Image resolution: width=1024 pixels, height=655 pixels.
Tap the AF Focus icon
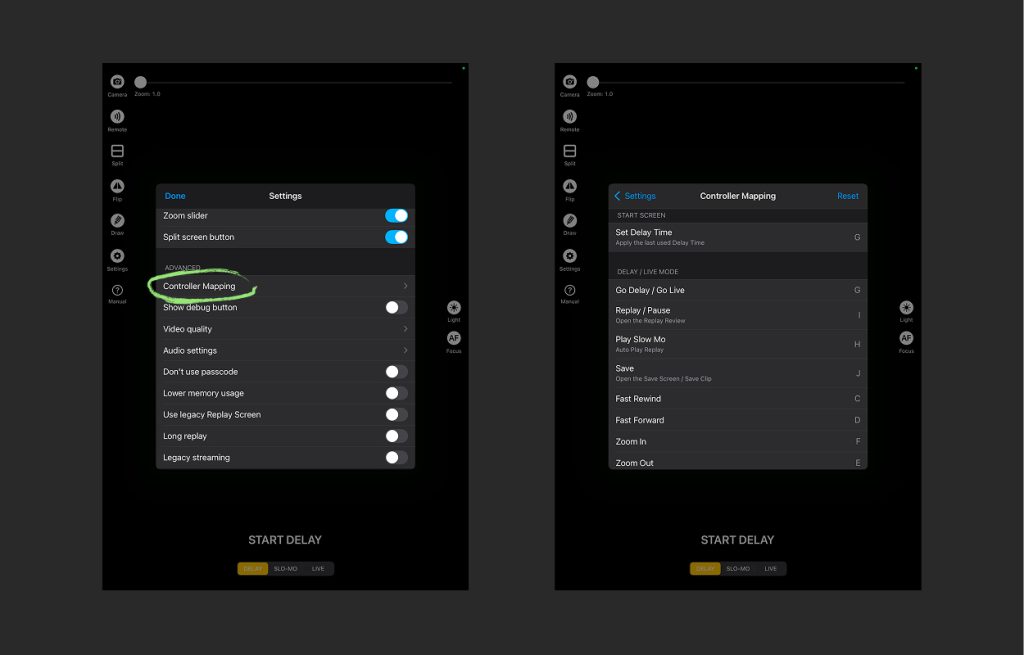click(454, 340)
